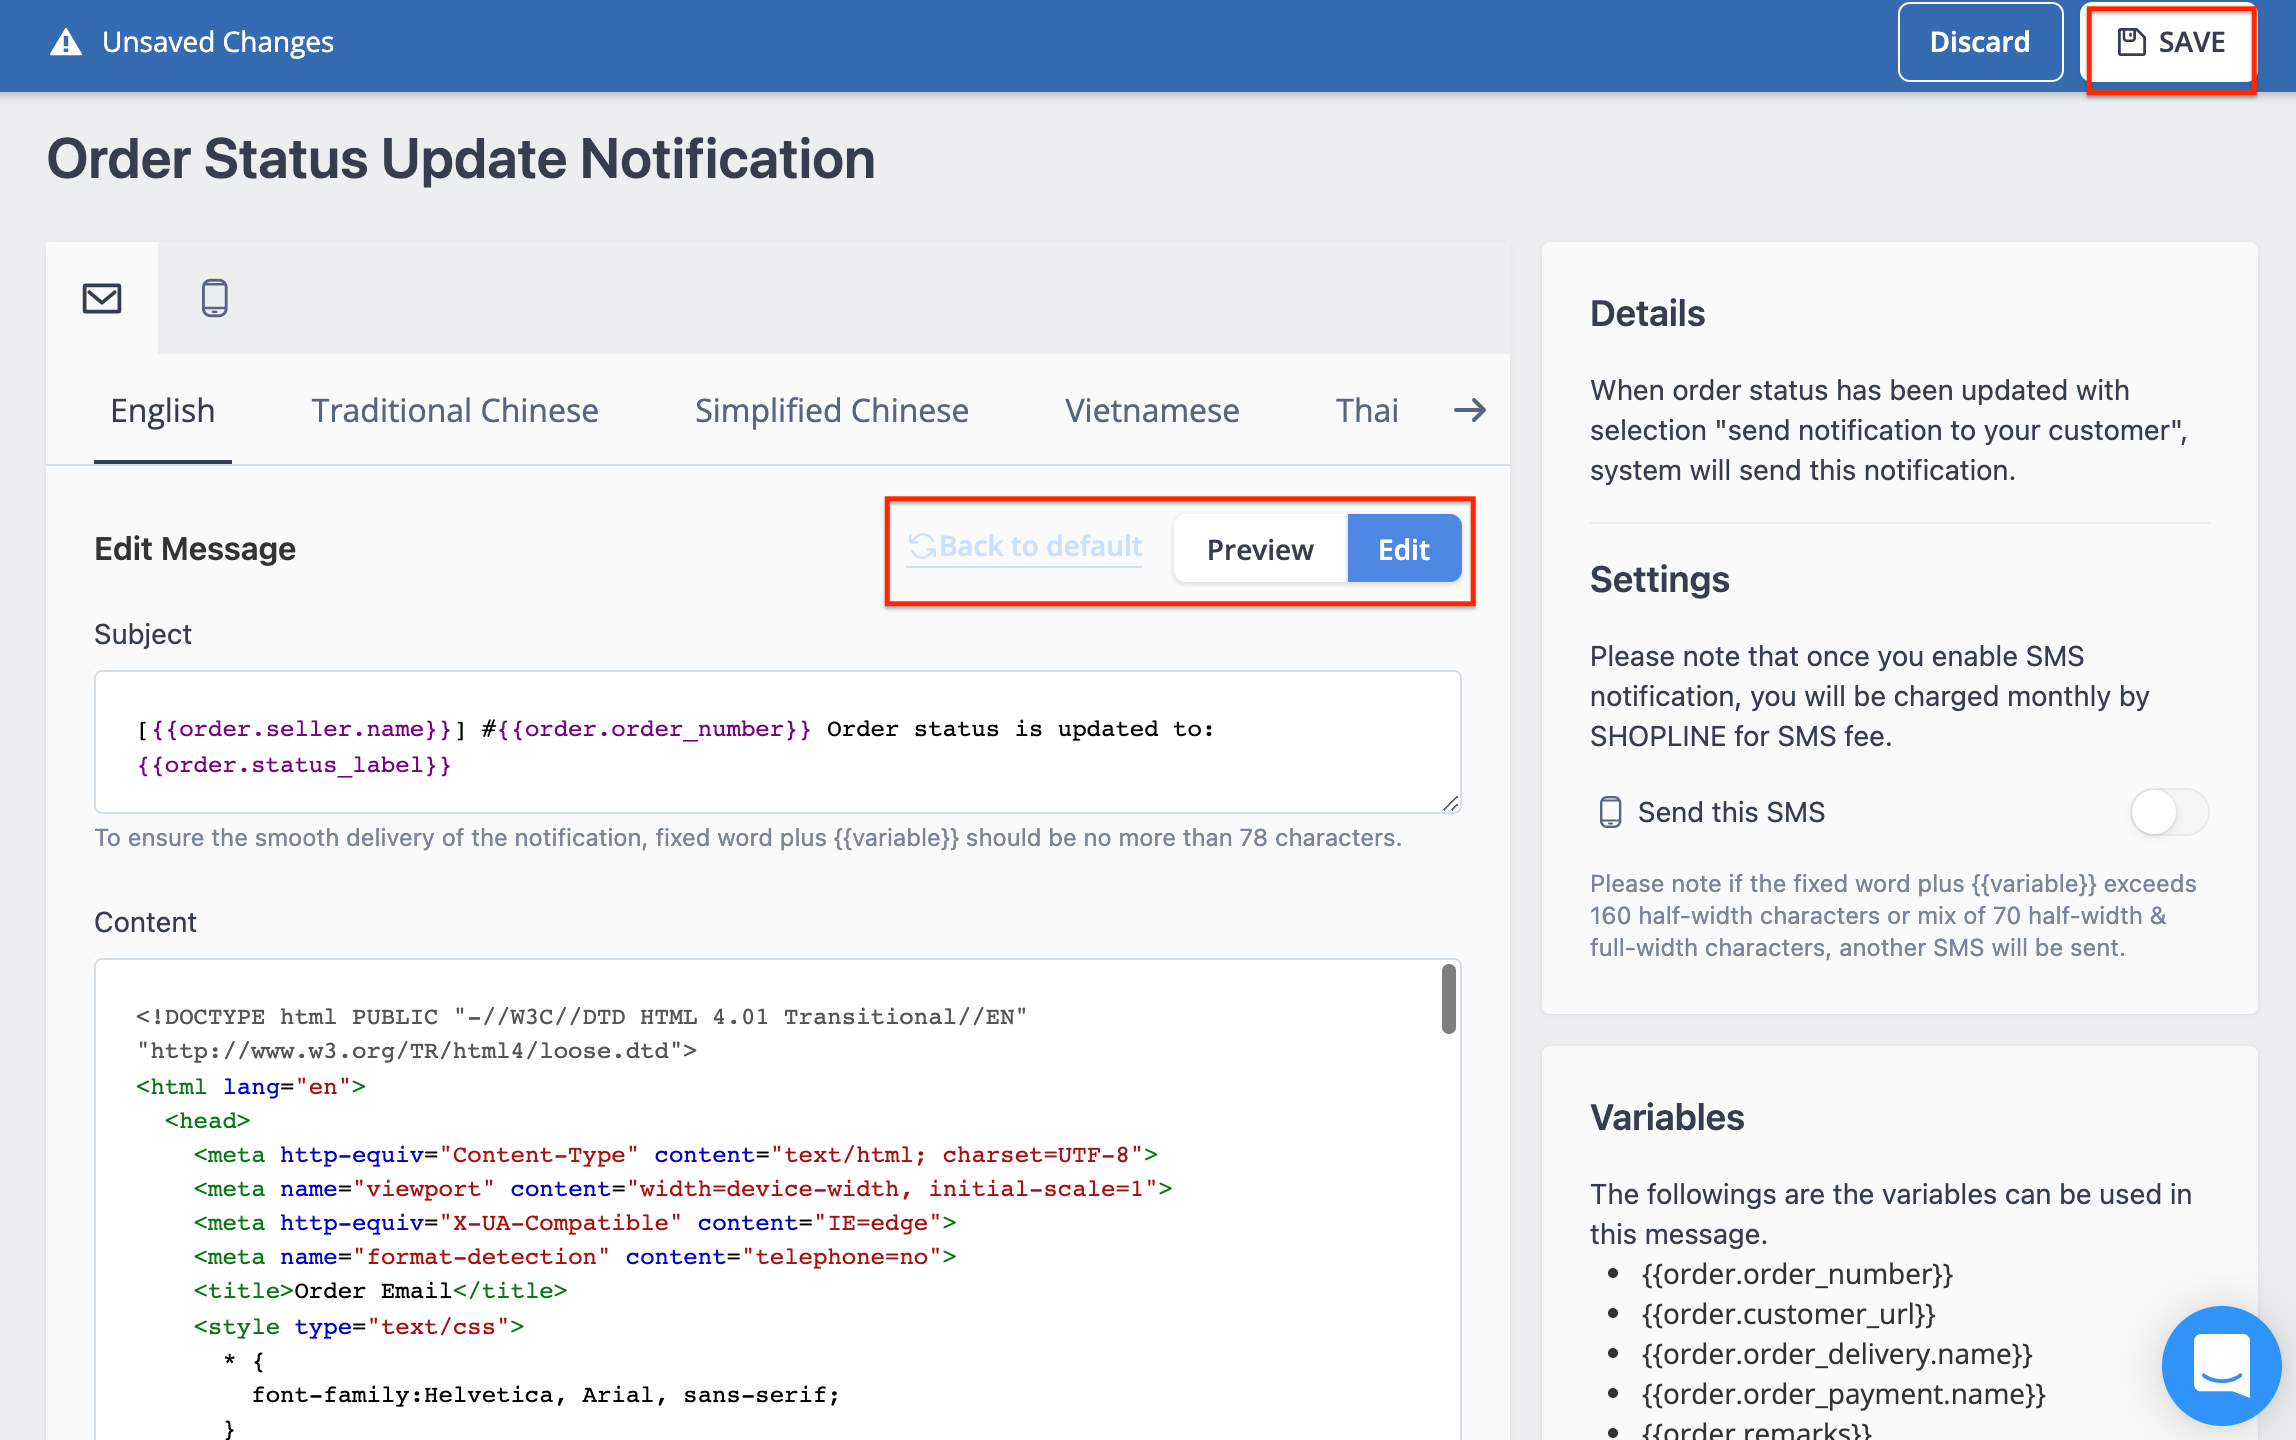
Task: Enable the Send this SMS toggle
Action: (2168, 812)
